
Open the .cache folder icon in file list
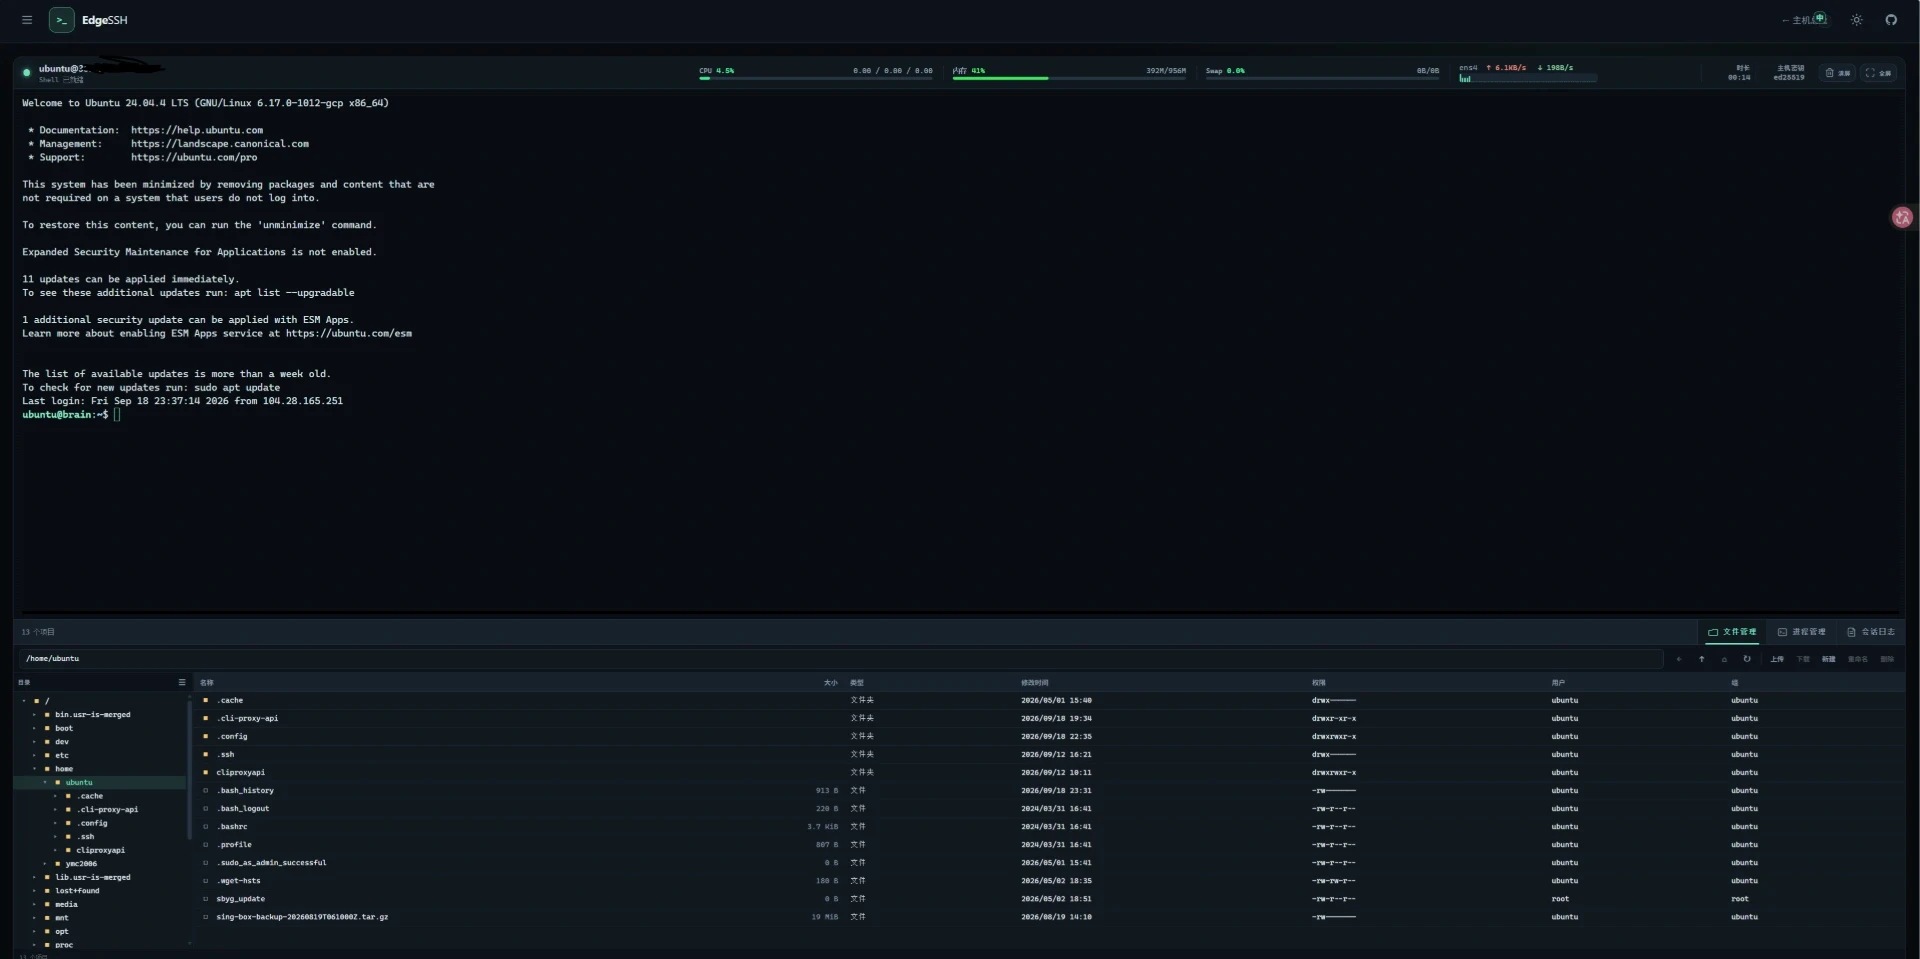206,700
